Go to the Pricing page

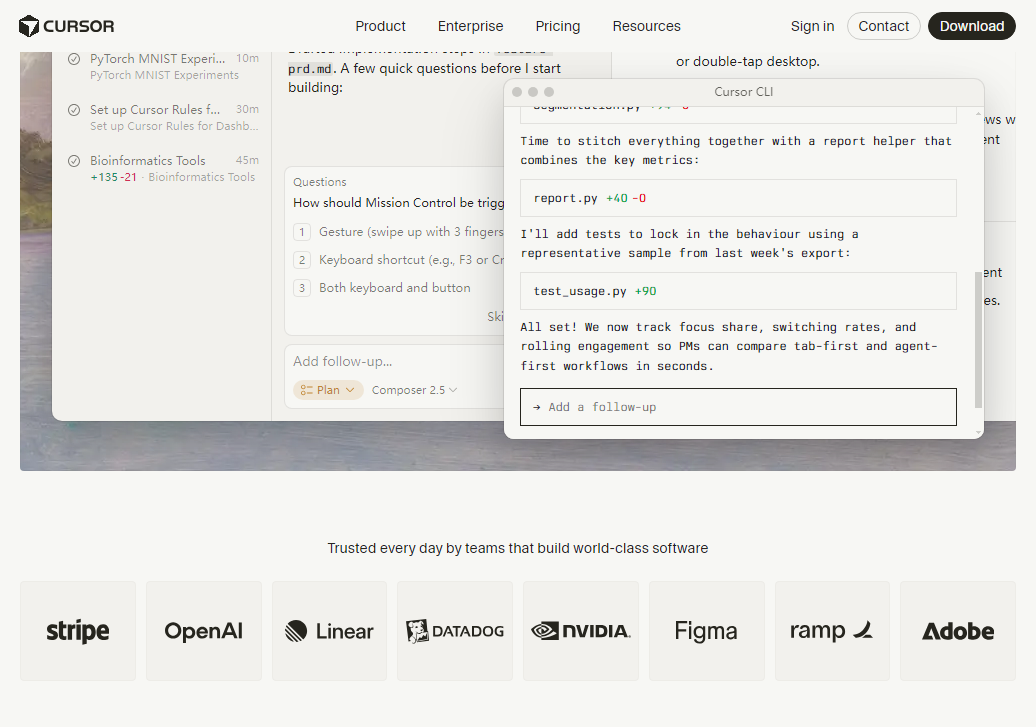558,26
